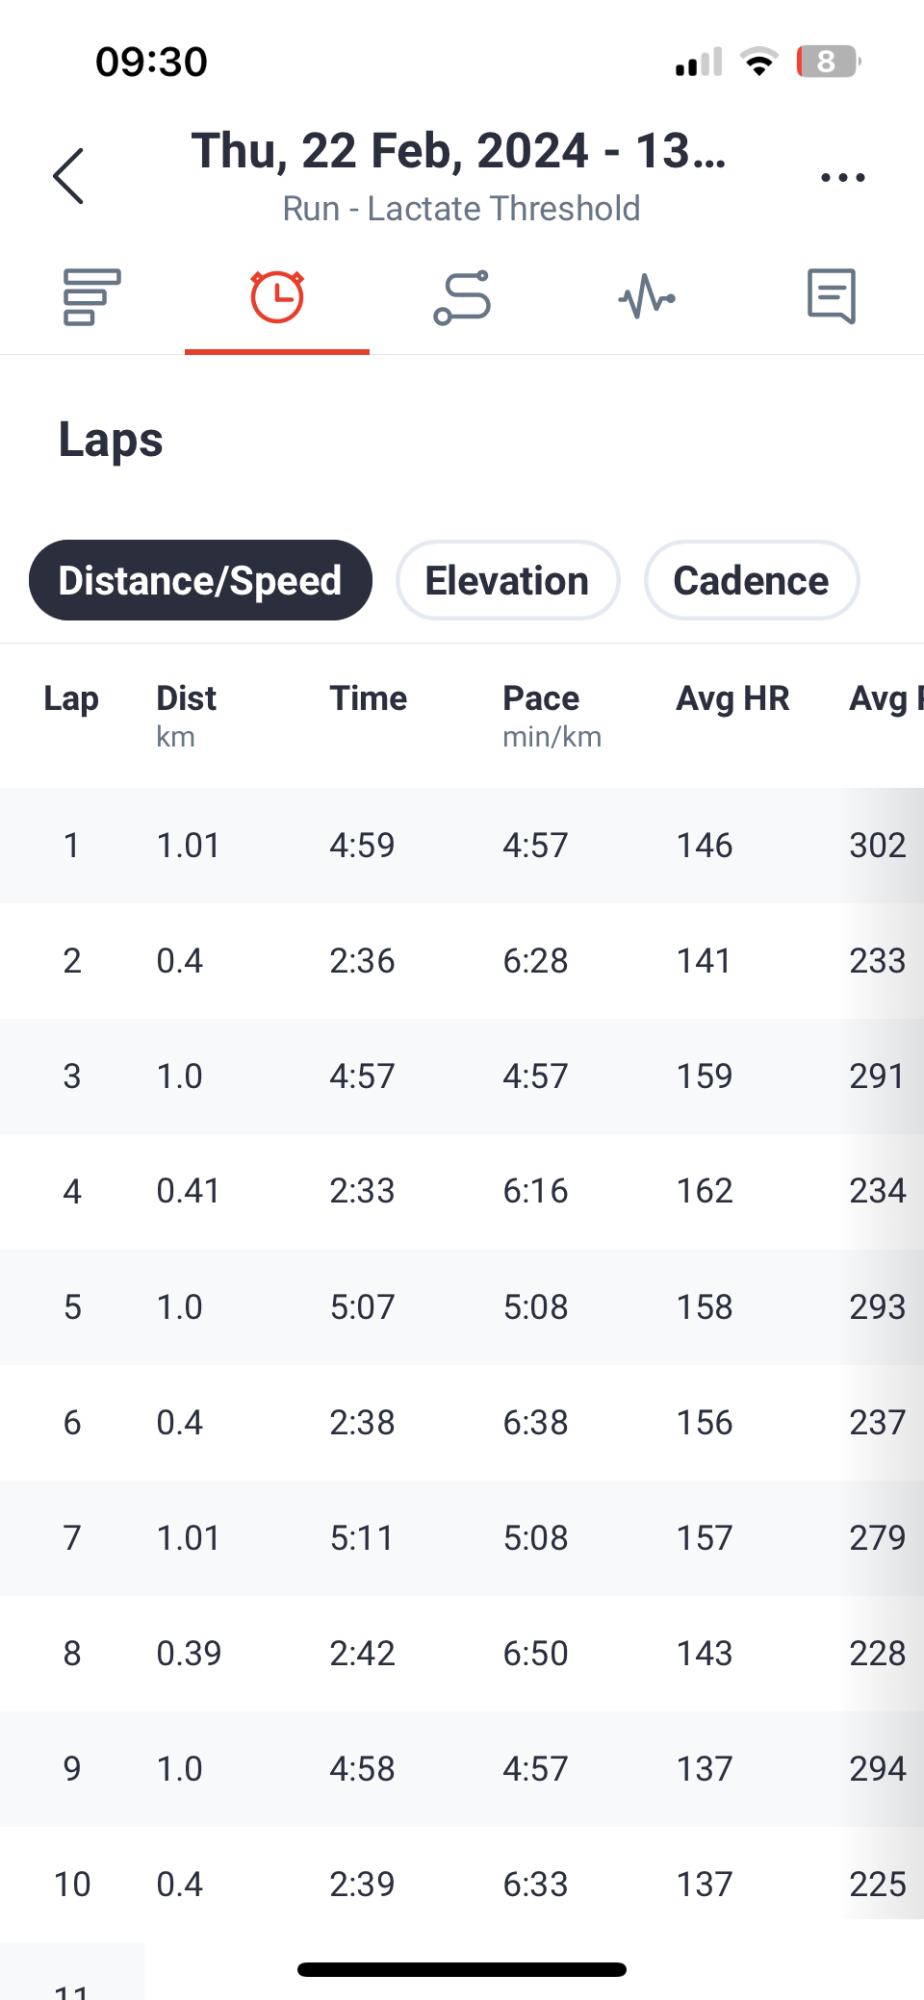This screenshot has width=924, height=2000.
Task: Open the three-dot more options menu
Action: (842, 177)
